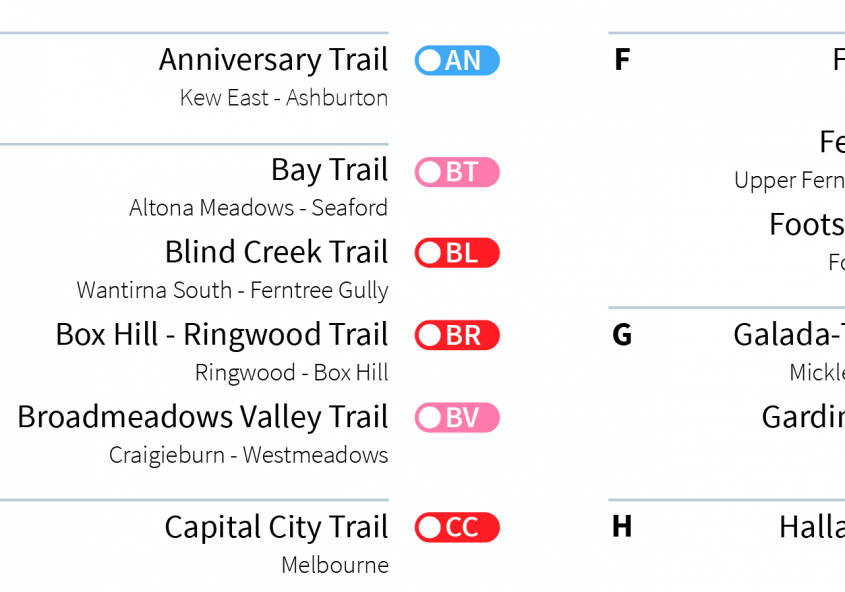
Task: Click the Craigieburn - Westmeadows subtitle
Action: tap(248, 455)
